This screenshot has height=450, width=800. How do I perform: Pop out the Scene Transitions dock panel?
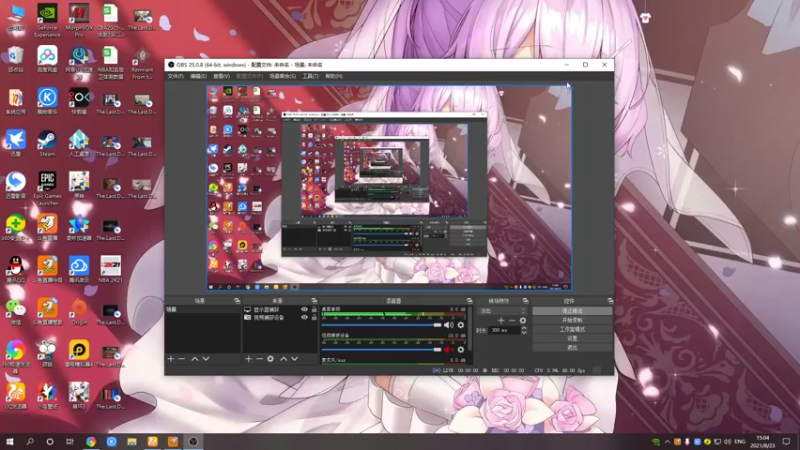point(526,301)
